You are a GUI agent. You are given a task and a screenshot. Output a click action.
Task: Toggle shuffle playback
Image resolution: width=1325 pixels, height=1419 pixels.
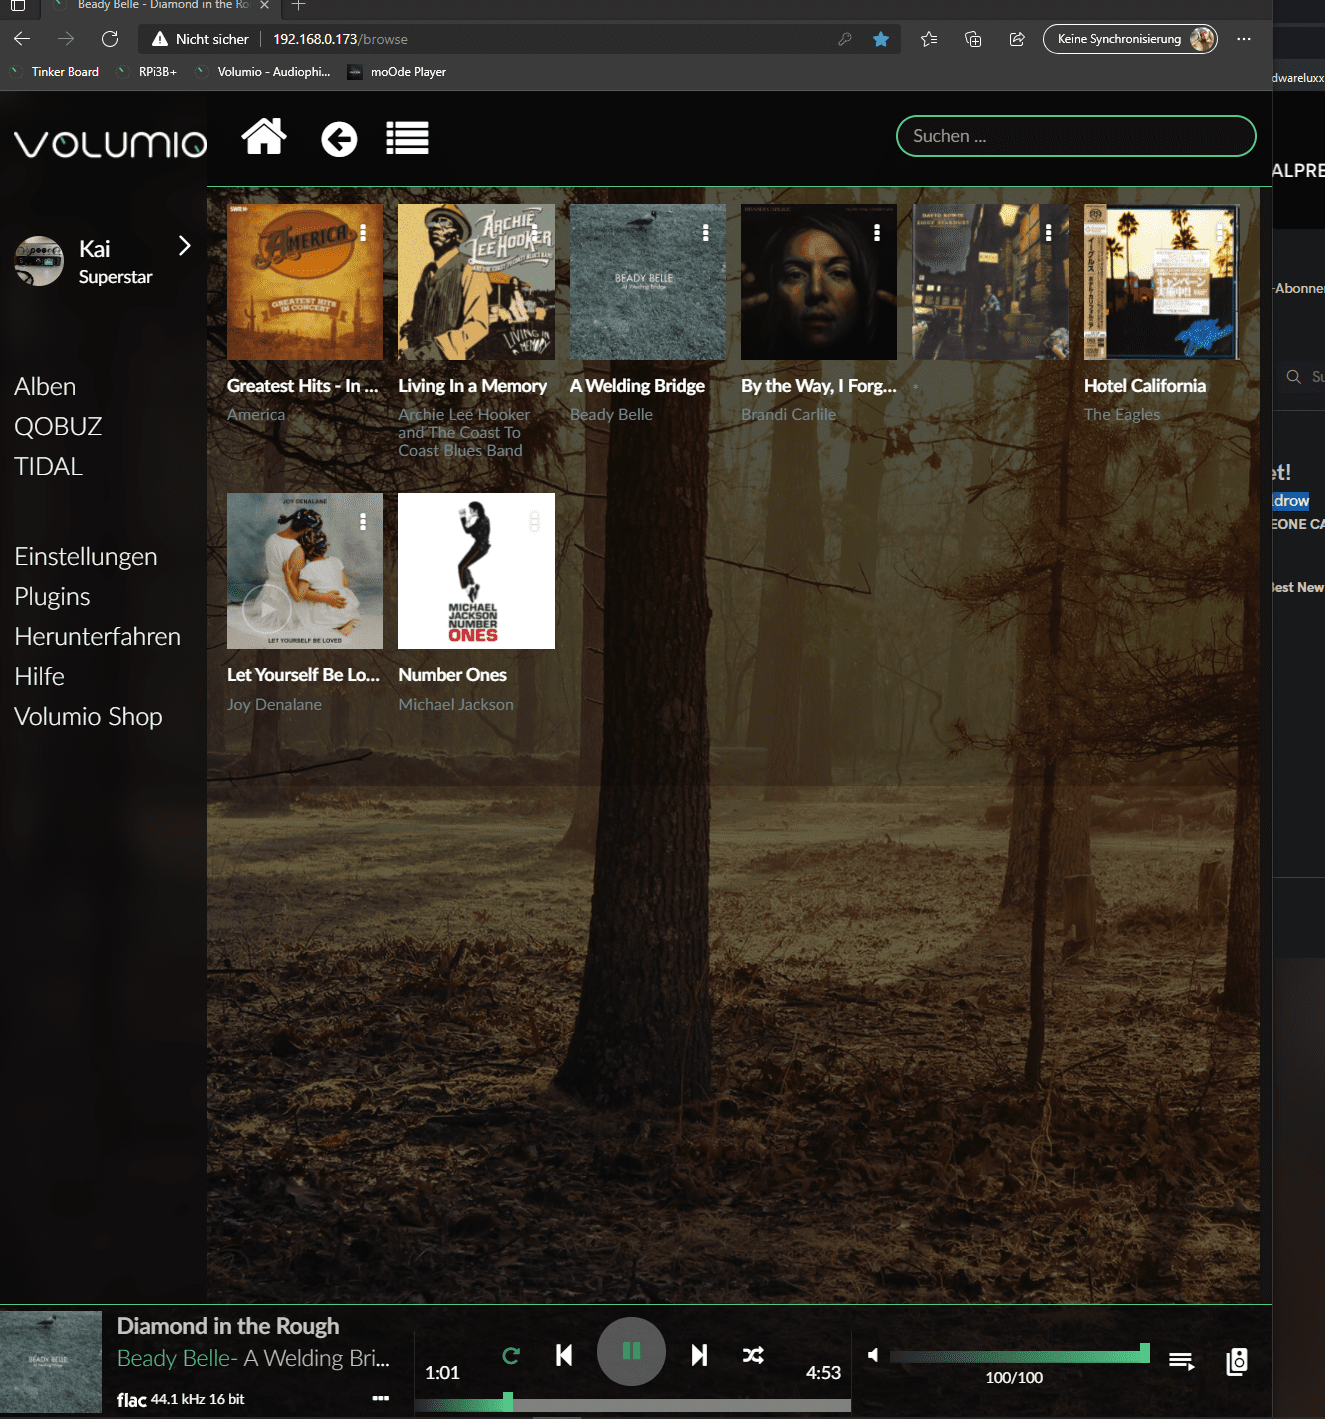753,1355
